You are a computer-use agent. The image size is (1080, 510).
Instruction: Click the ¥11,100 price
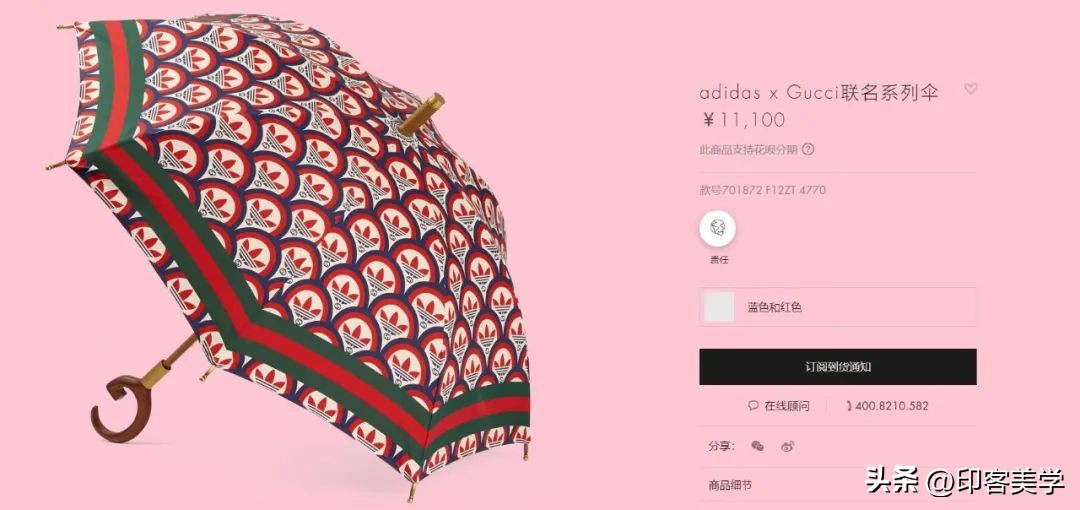click(743, 120)
